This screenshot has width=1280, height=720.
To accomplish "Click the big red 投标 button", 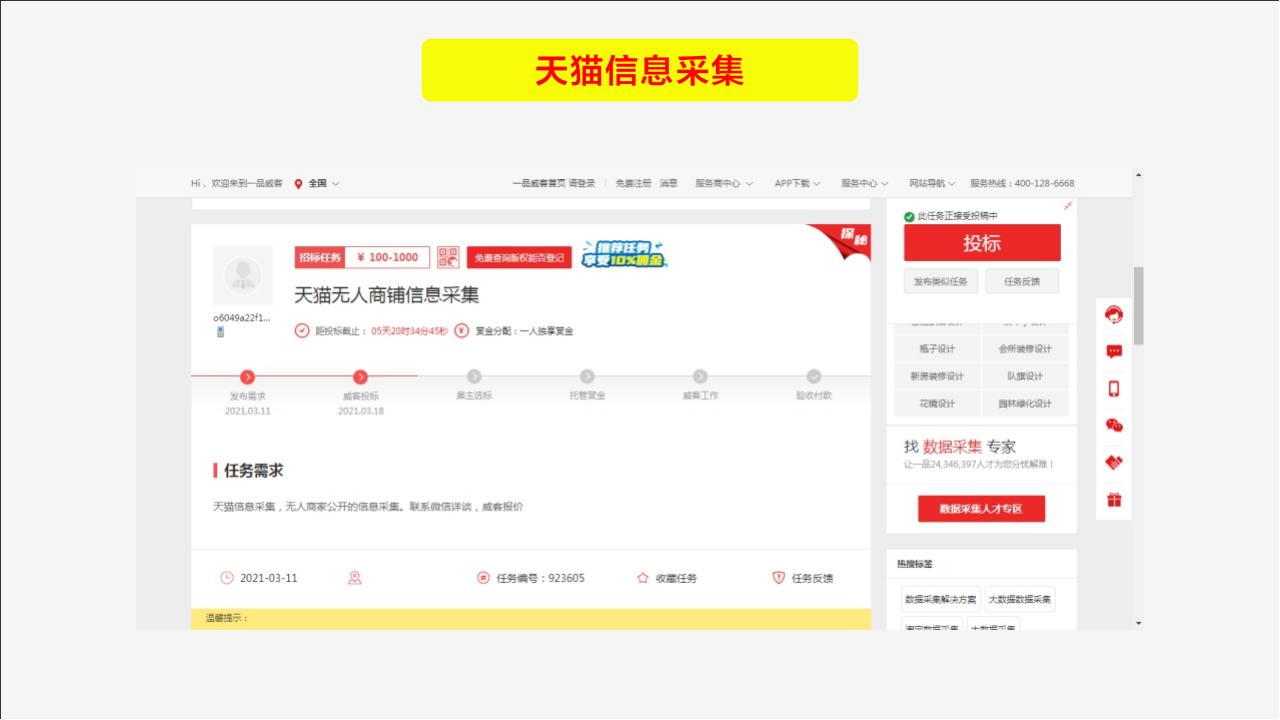I will [x=982, y=243].
